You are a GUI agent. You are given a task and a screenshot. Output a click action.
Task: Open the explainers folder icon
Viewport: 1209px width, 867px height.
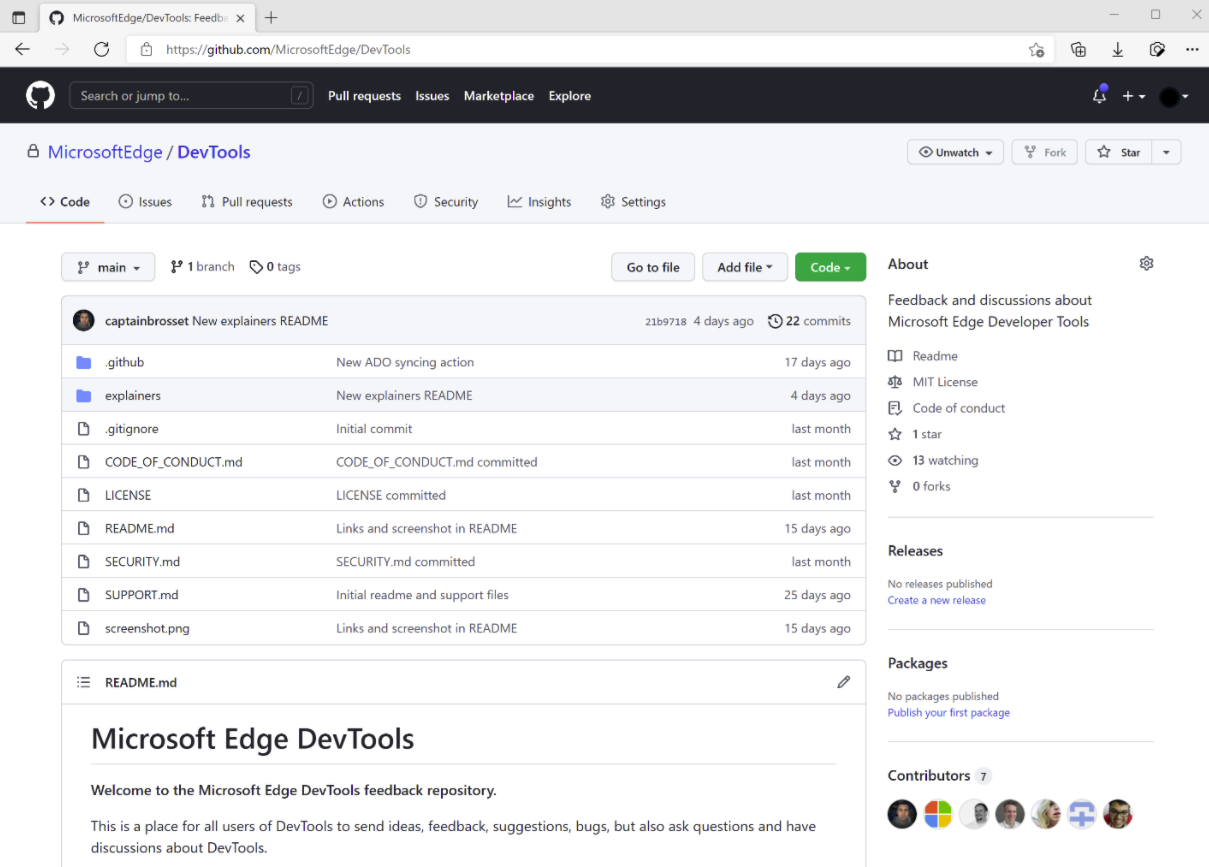[x=84, y=395]
